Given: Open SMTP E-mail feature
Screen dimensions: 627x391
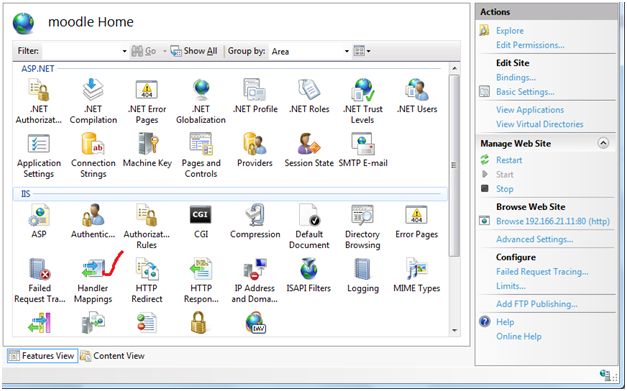Looking at the screenshot, I should [x=363, y=150].
